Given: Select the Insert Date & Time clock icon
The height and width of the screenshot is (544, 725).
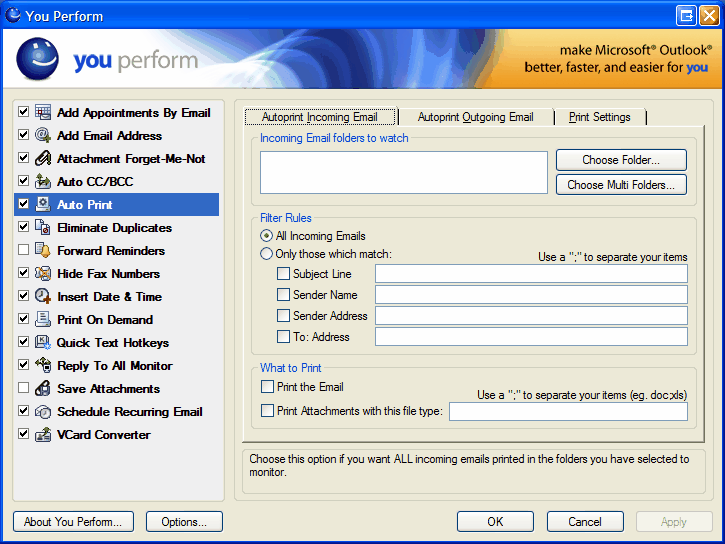Looking at the screenshot, I should 43,297.
